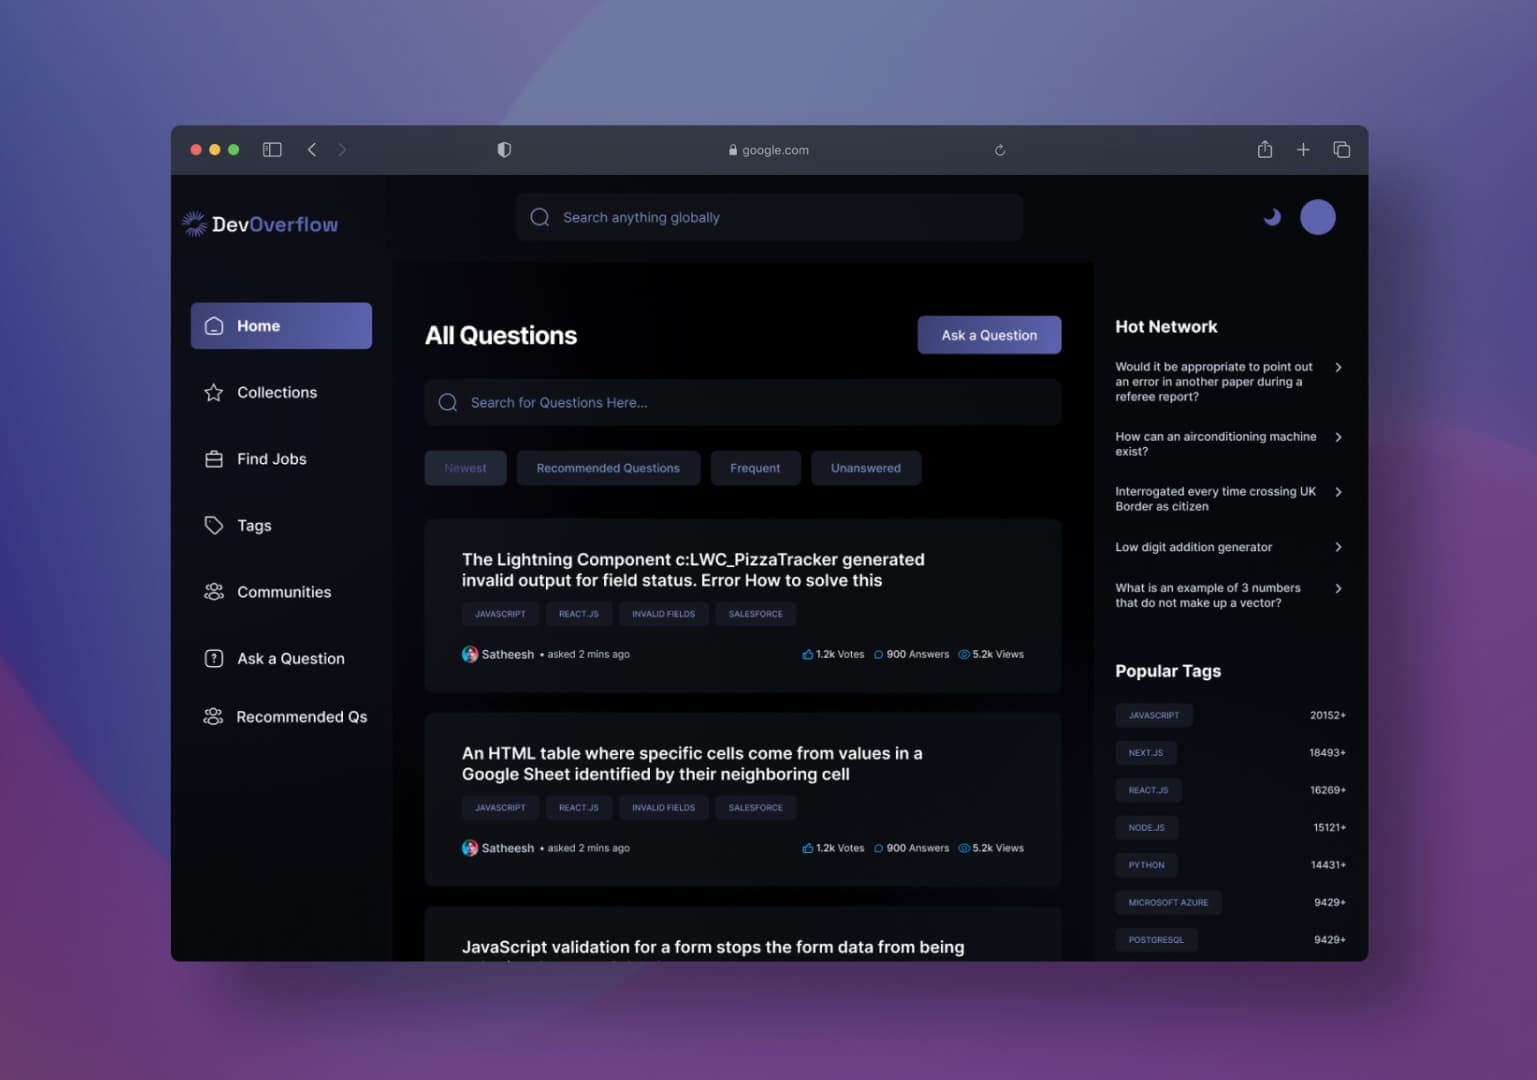The width and height of the screenshot is (1537, 1080).
Task: Click the upvote thumbs icon on the first question
Action: tap(807, 653)
